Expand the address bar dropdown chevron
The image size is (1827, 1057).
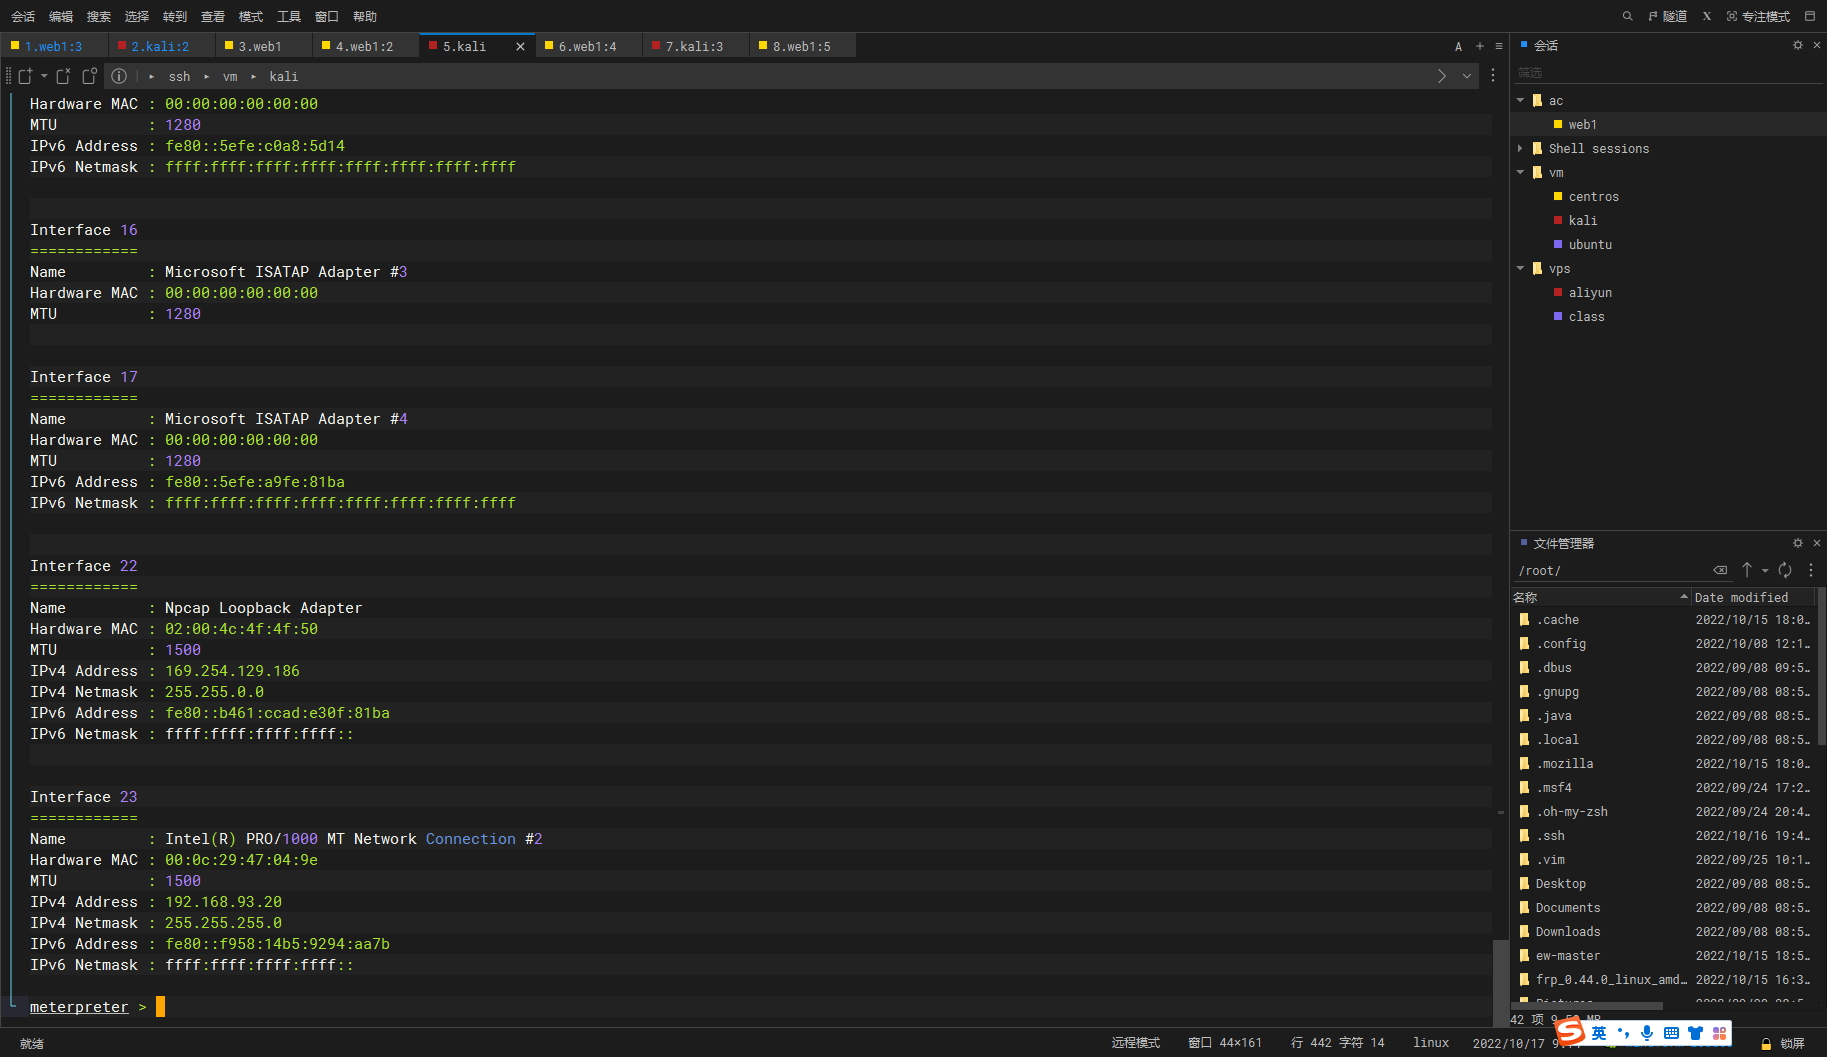click(x=1467, y=76)
